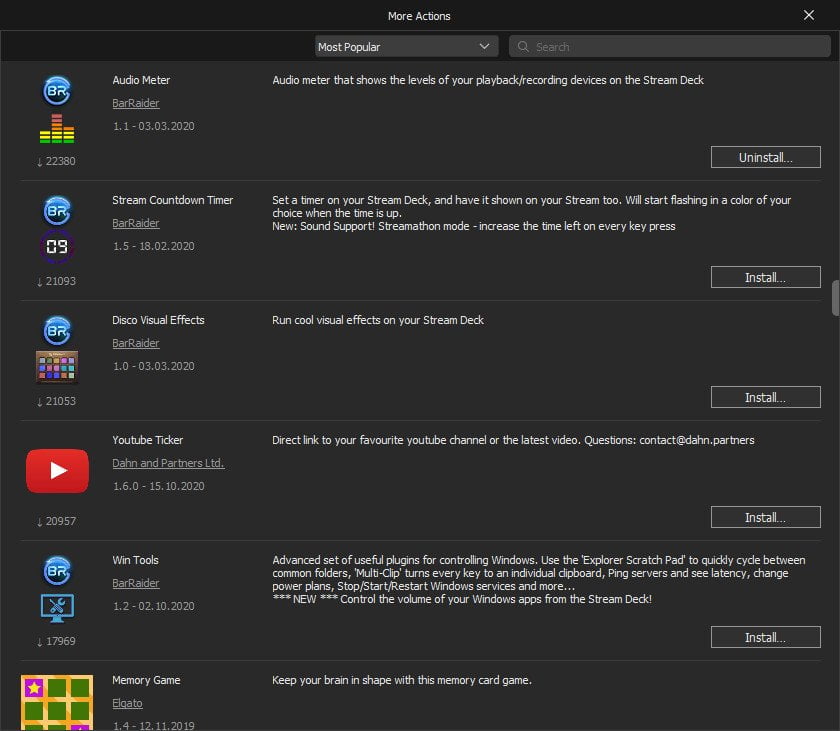Click version text 1.5 - 18.02.2020
The width and height of the screenshot is (840, 731).
[x=154, y=246]
